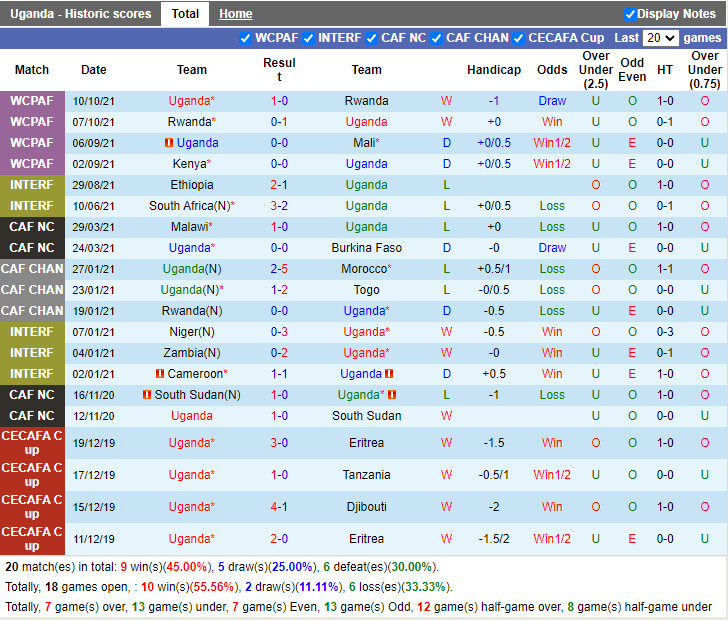The width and height of the screenshot is (728, 620).
Task: Select the Total tab
Action: point(185,14)
